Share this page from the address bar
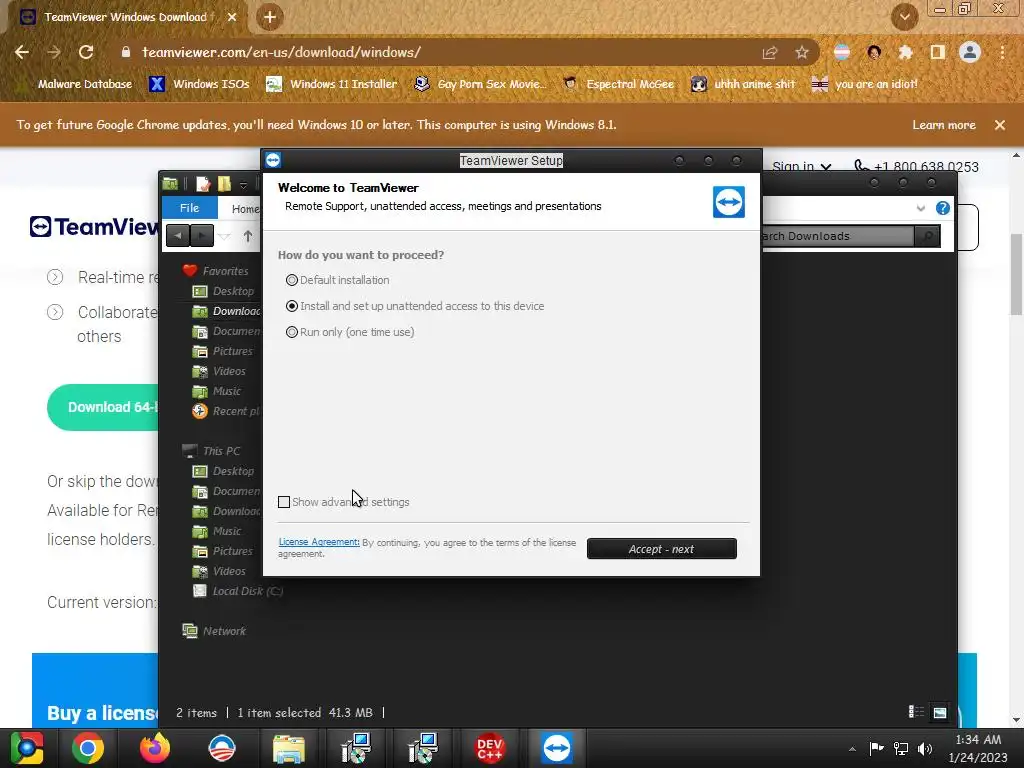1024x768 pixels. tap(770, 52)
